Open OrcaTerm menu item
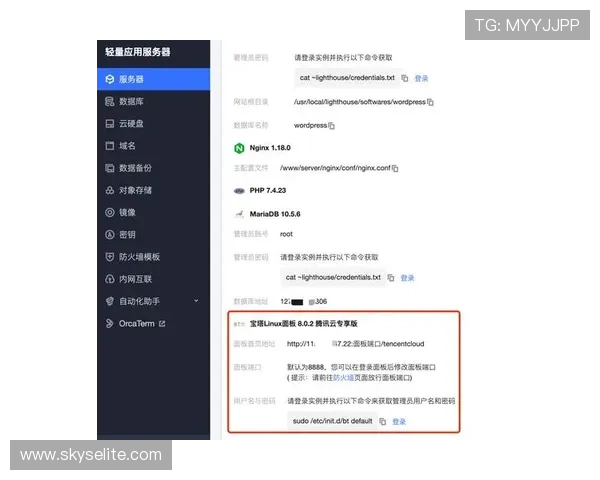This screenshot has height=480, width=600. (153, 323)
